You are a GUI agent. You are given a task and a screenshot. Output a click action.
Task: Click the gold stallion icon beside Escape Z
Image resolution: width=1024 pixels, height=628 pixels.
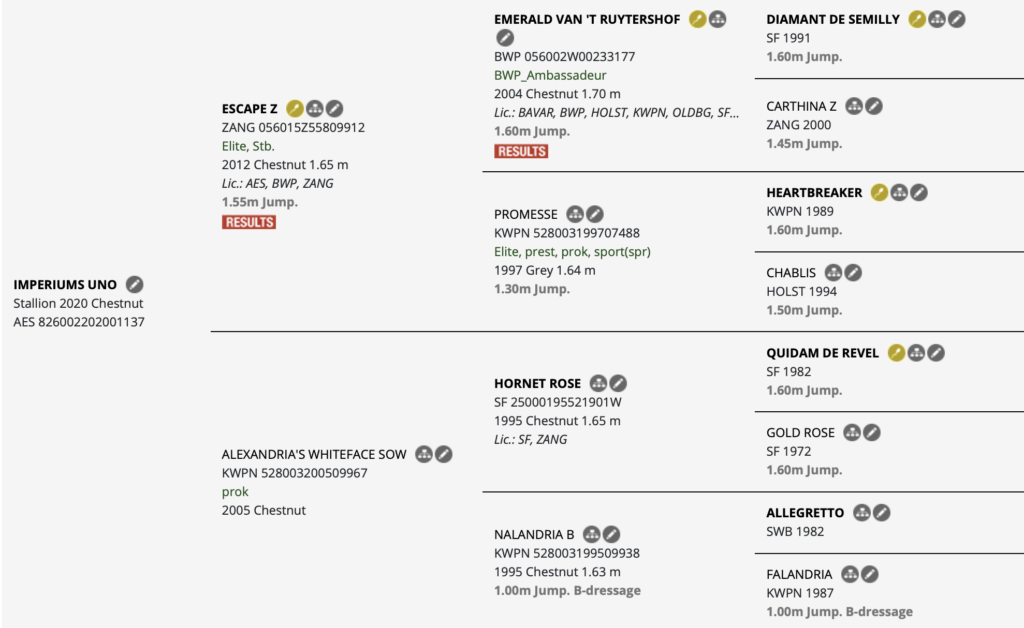295,108
